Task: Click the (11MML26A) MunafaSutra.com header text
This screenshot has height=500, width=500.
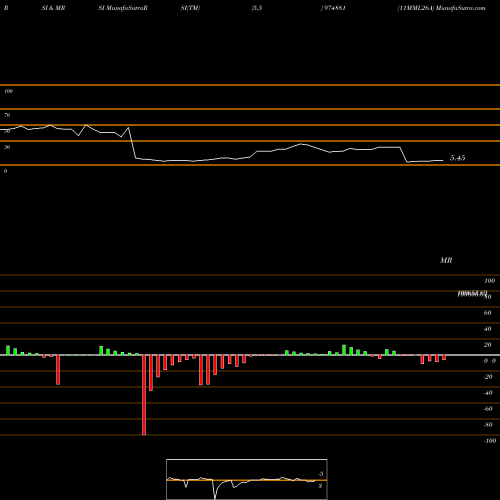Action: point(441,8)
